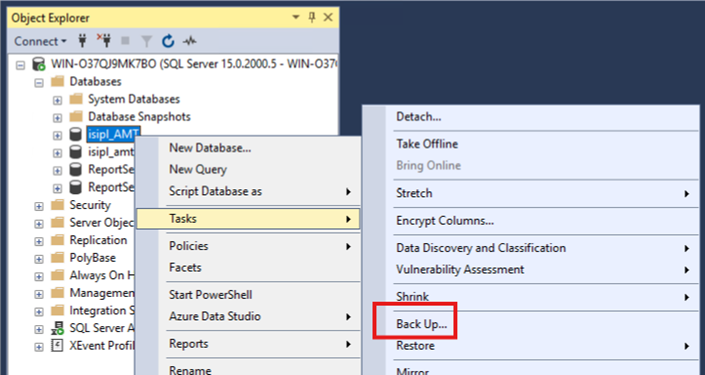Choose Detach... in Tasks submenu

coord(531,117)
